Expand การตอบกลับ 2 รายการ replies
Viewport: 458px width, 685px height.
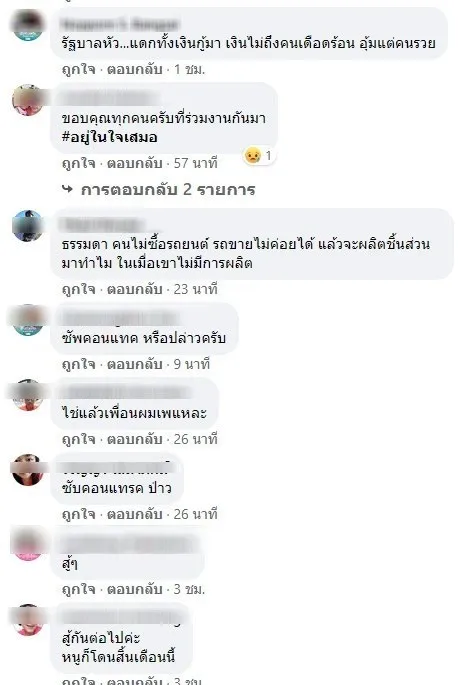click(x=168, y=190)
